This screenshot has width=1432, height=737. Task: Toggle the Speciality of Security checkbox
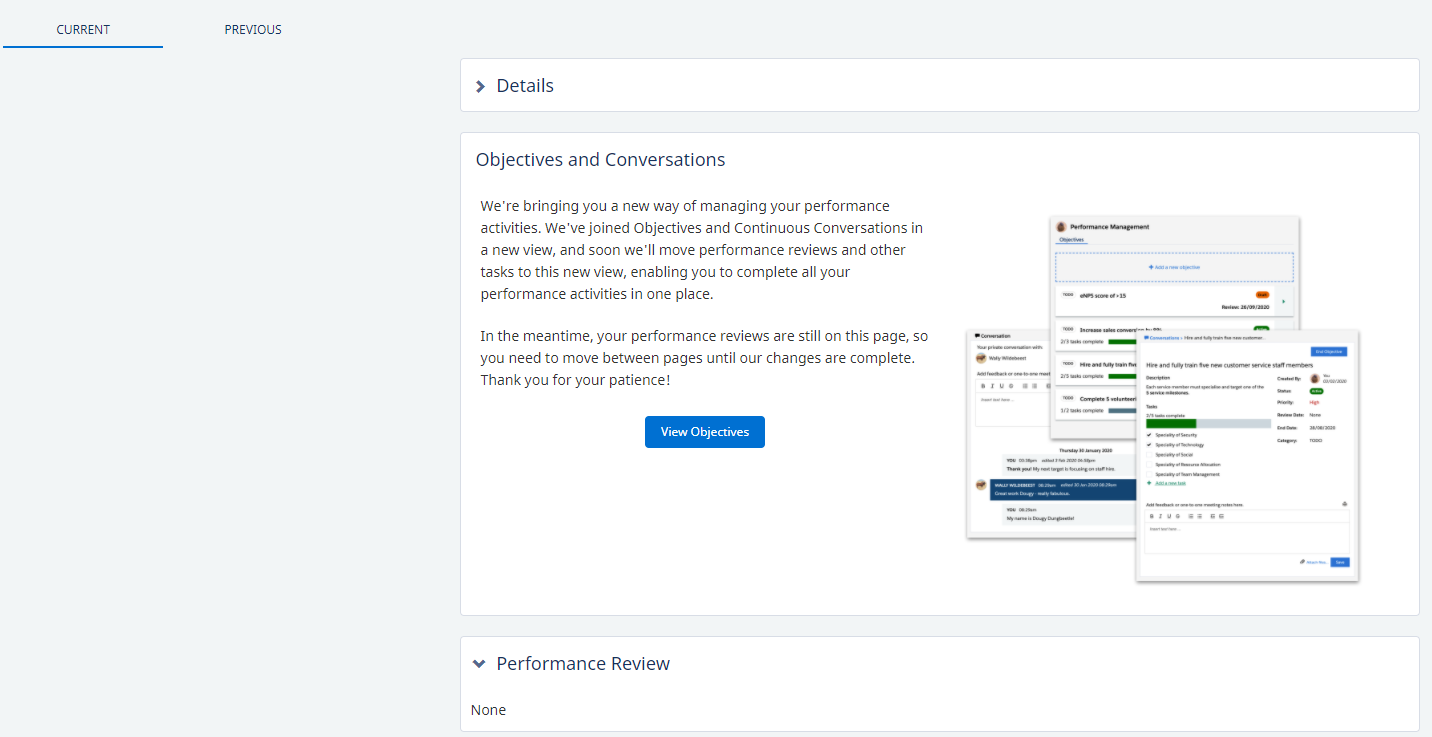pyautogui.click(x=1149, y=435)
